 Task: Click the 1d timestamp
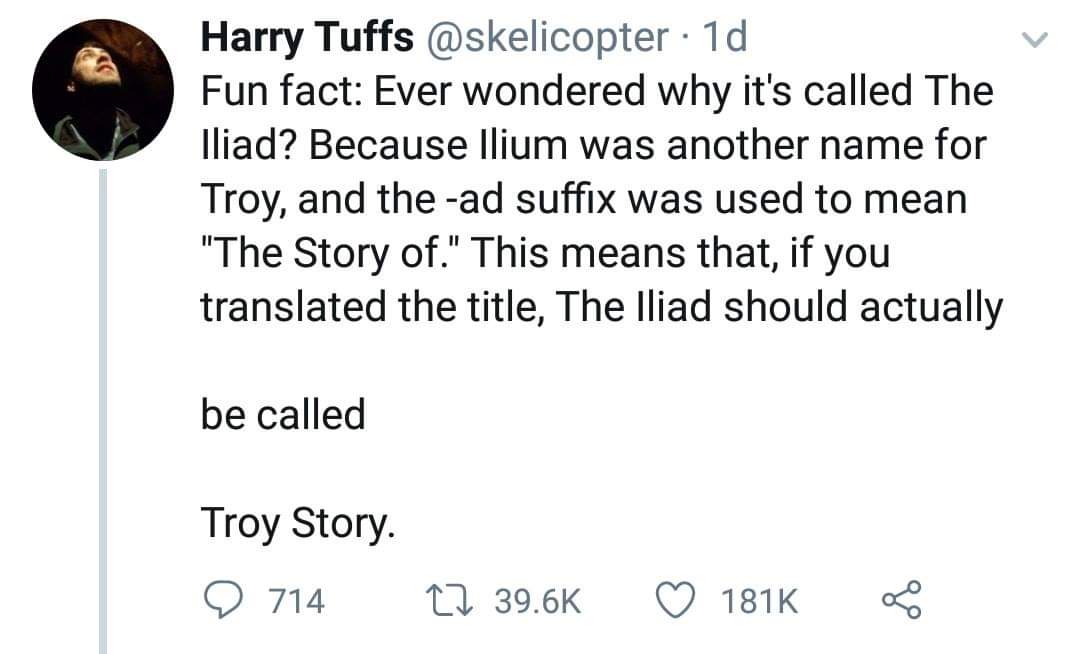point(725,37)
